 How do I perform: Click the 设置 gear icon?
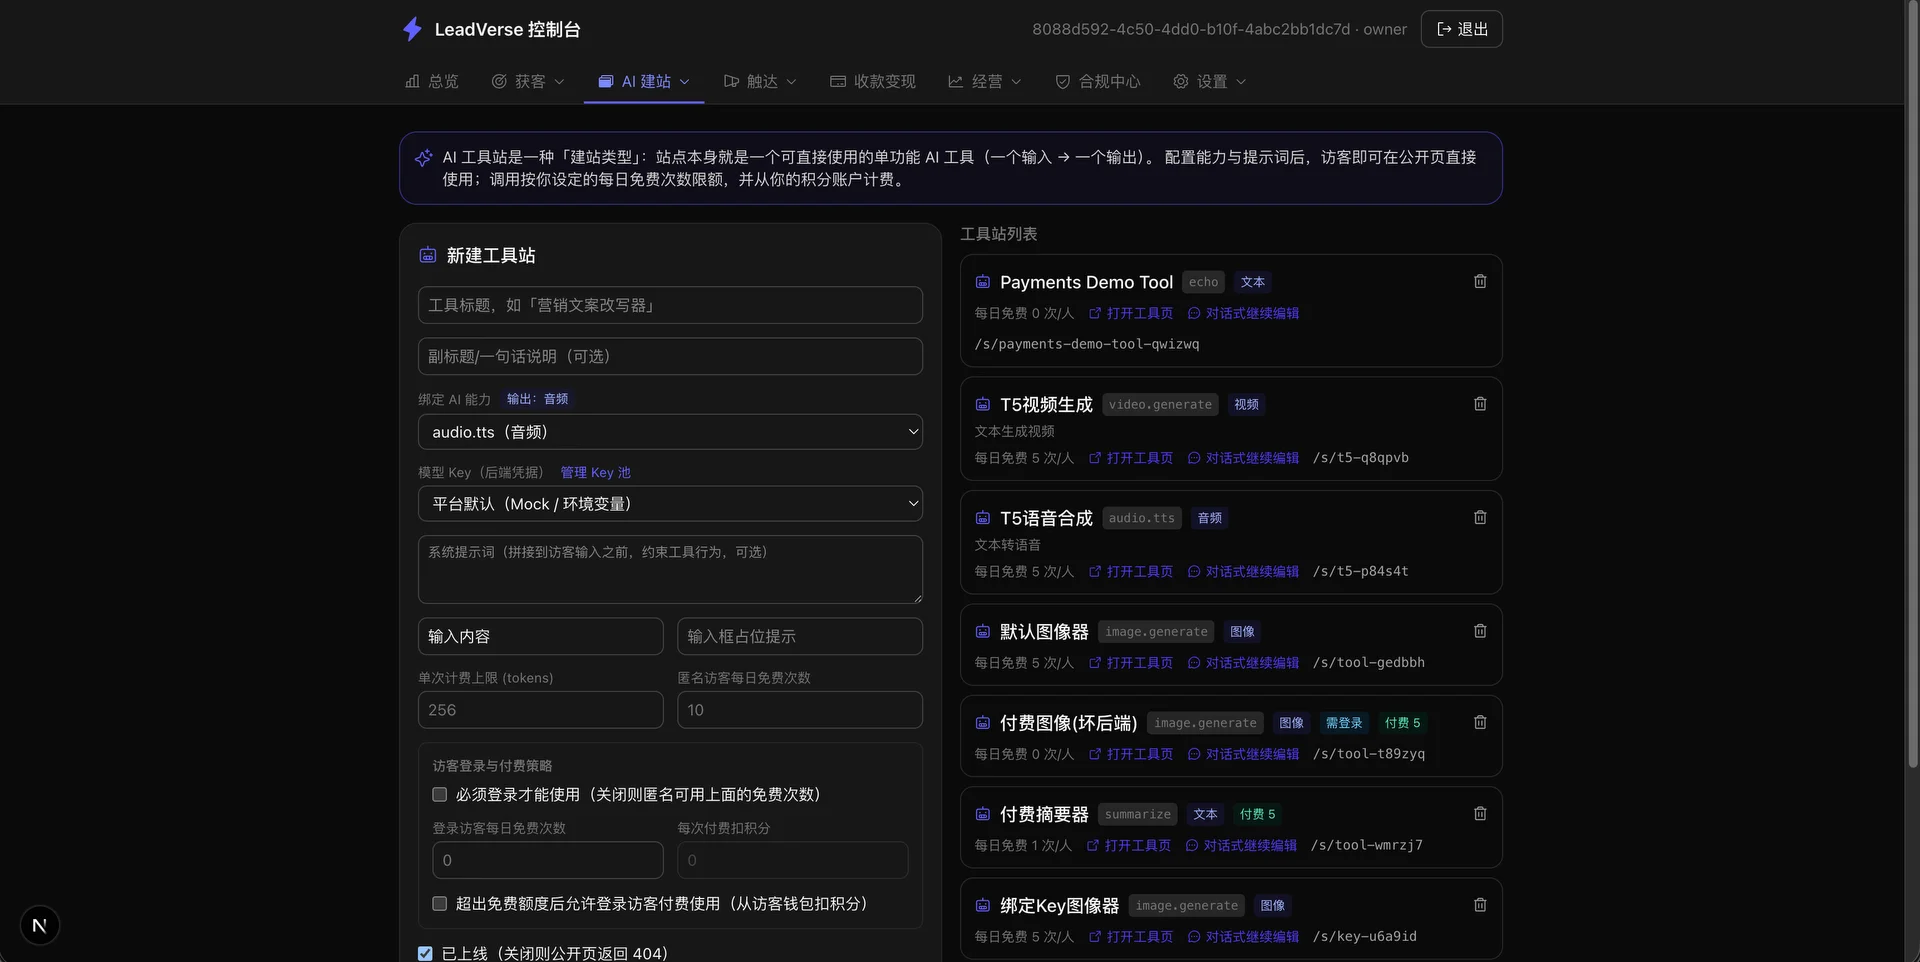point(1181,81)
